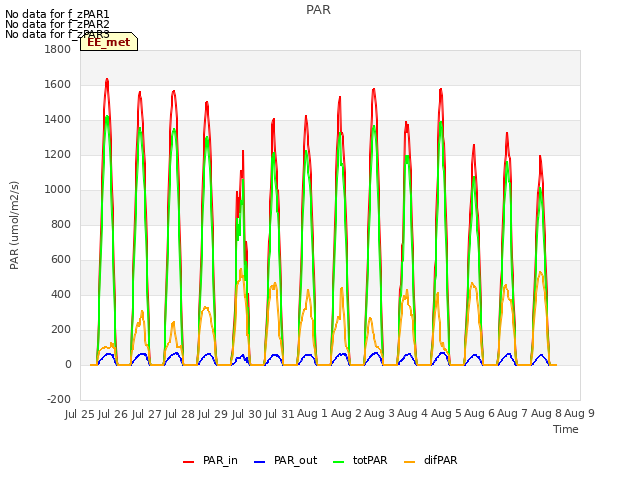This screenshot has width=640, height=480.
Task: Click the 400 y-axis tick label
Action: point(61,295)
